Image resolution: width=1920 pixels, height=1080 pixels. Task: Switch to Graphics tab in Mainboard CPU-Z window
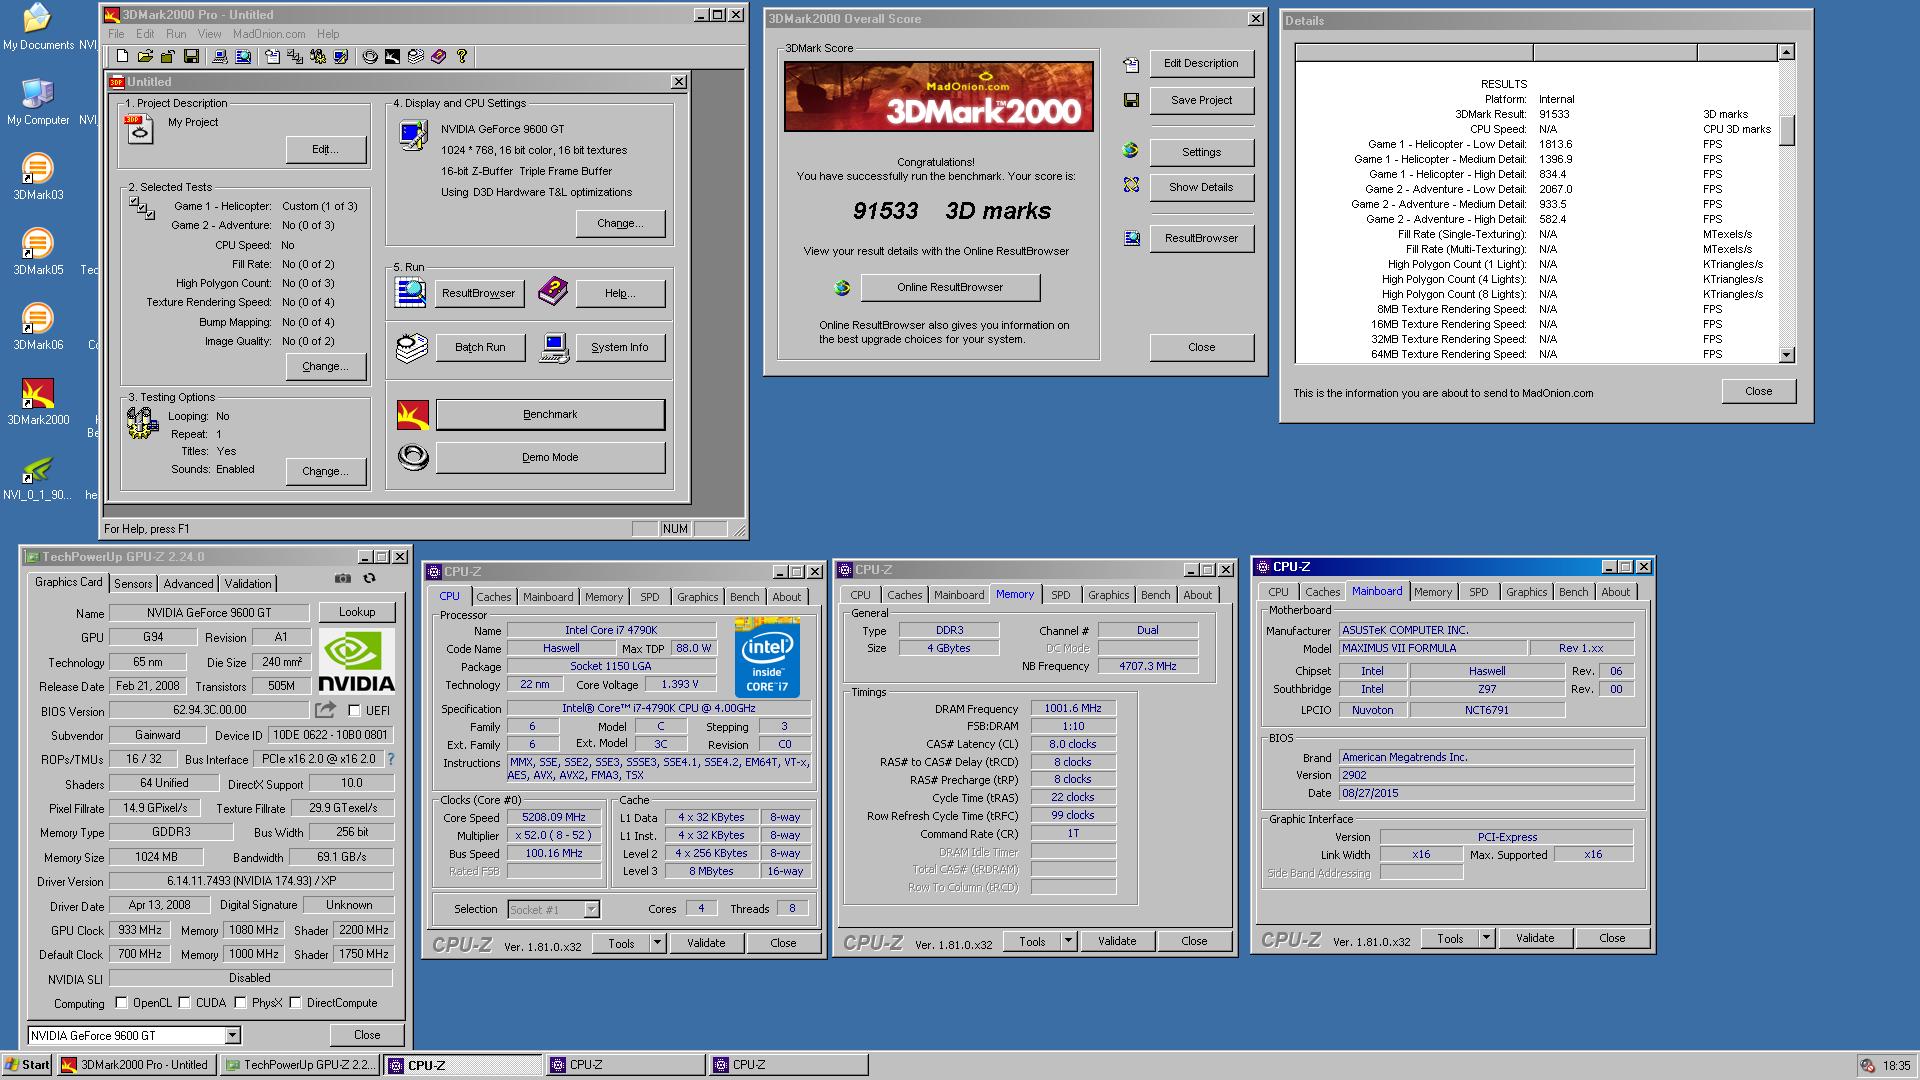1526,592
